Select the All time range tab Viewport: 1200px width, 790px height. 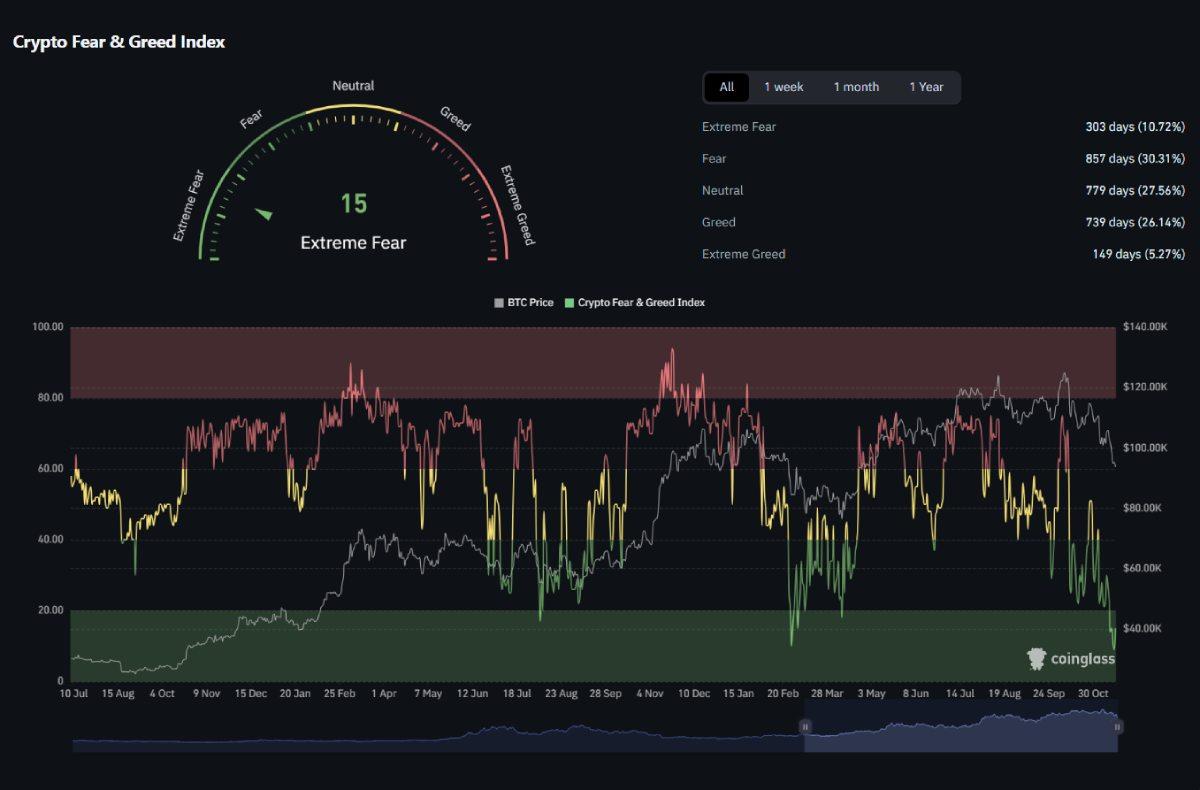726,87
